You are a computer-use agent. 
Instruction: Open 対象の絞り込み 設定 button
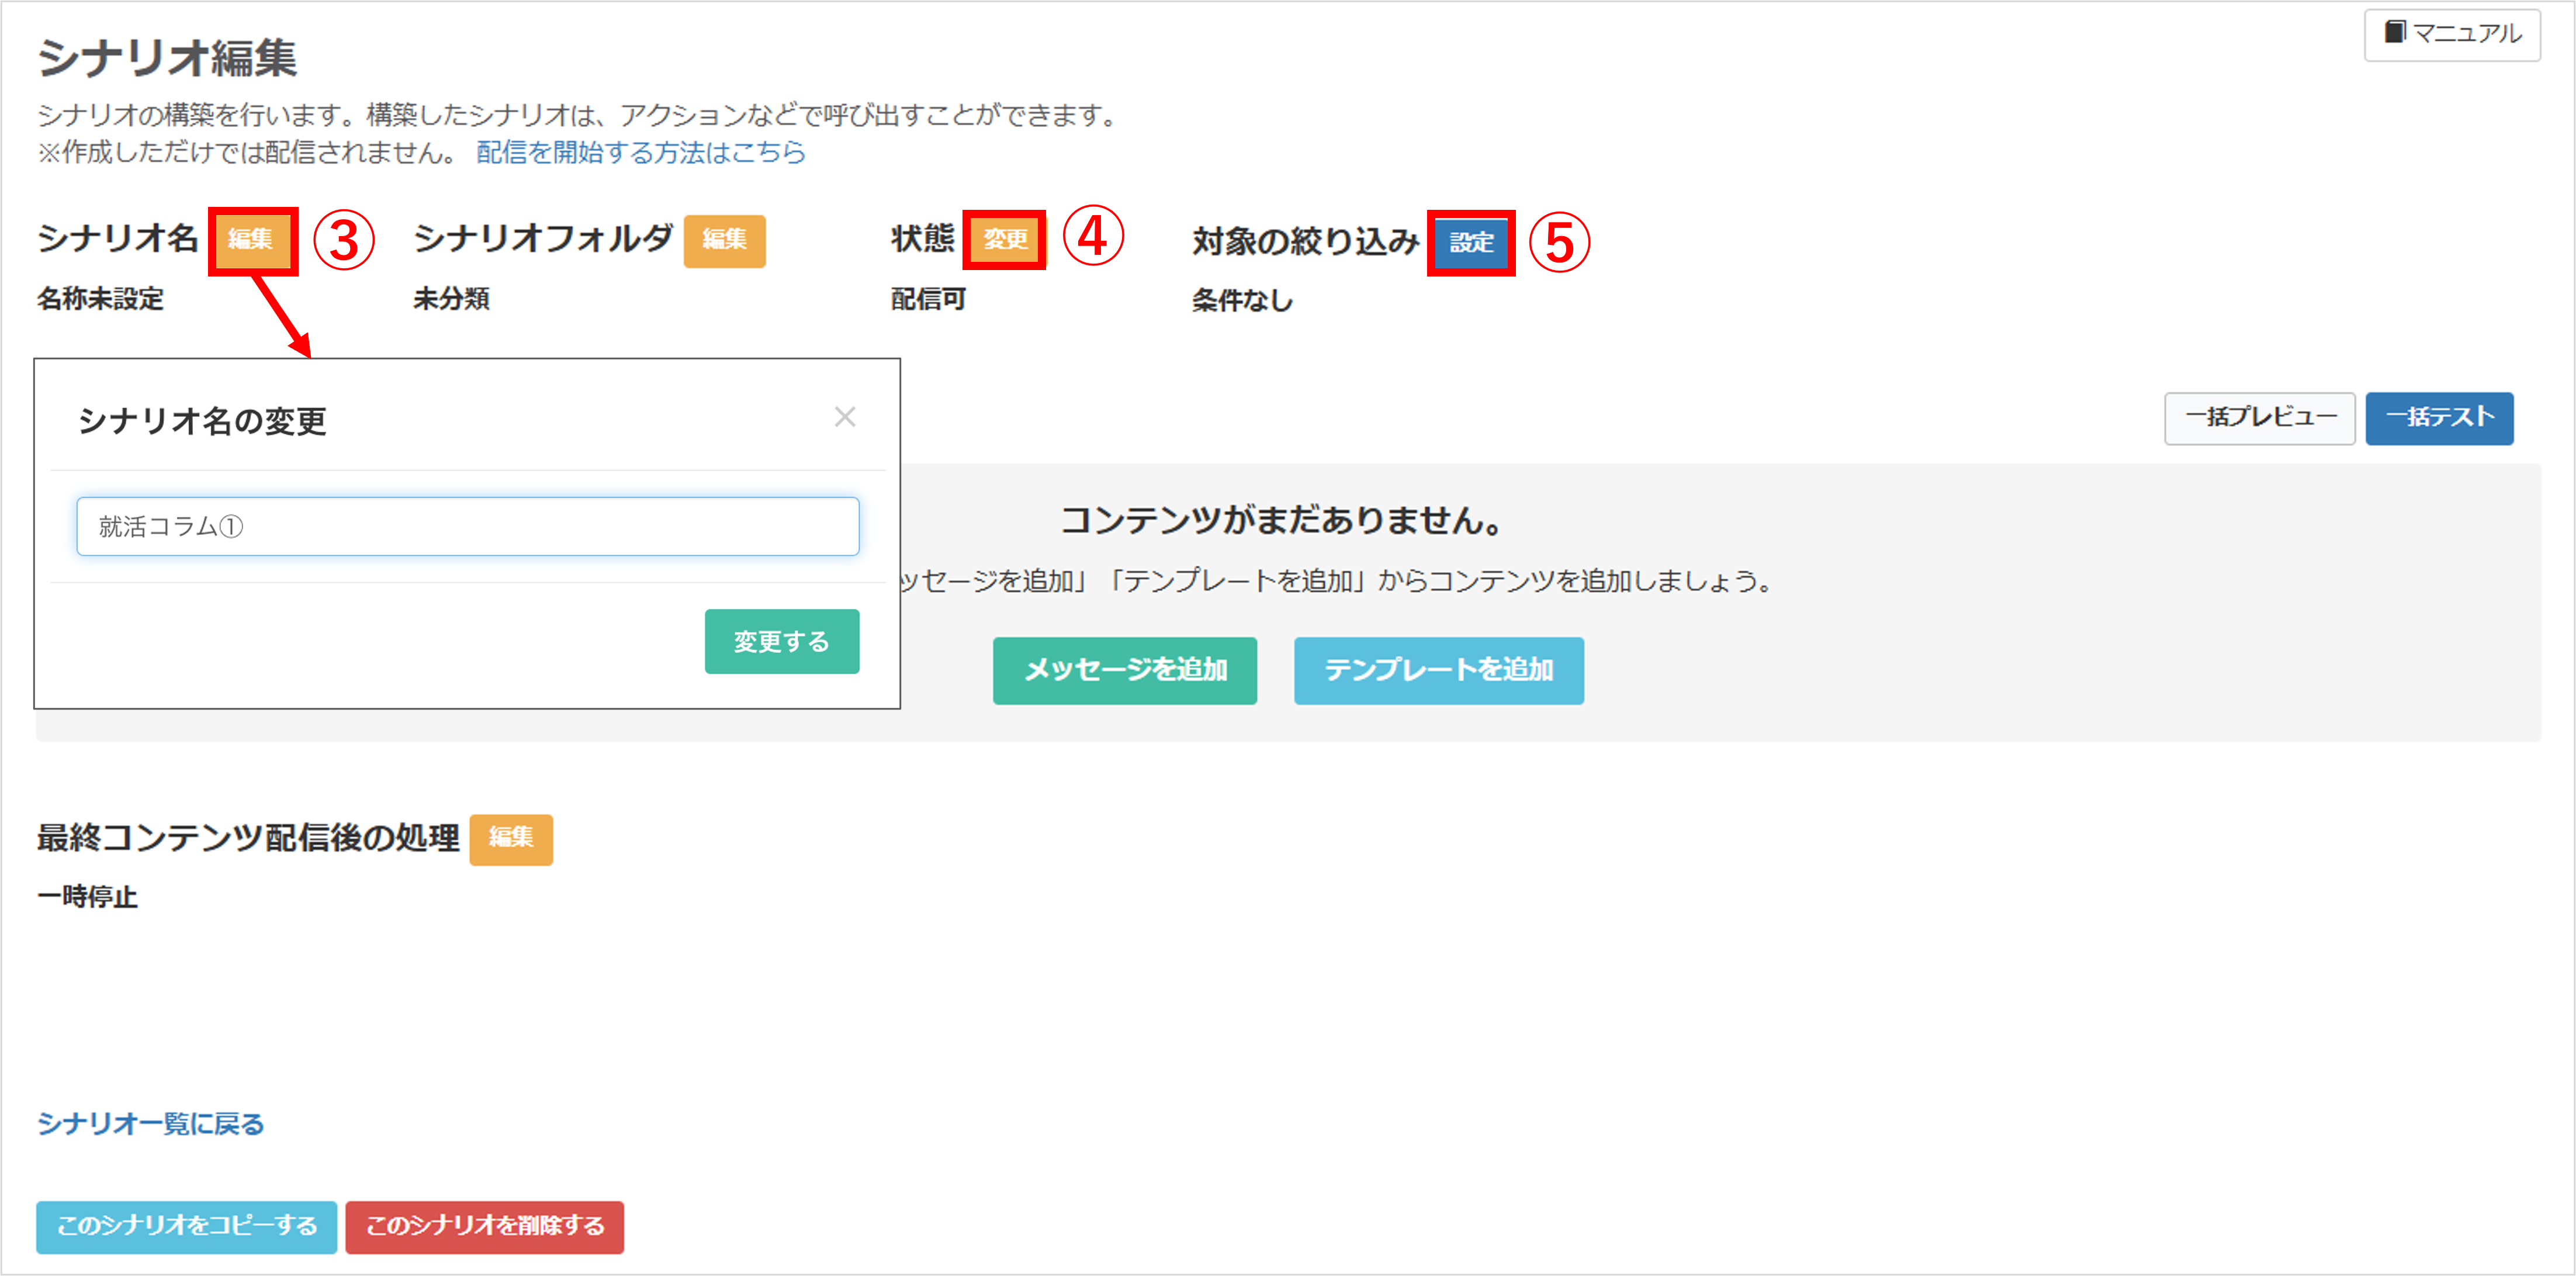(x=1470, y=242)
